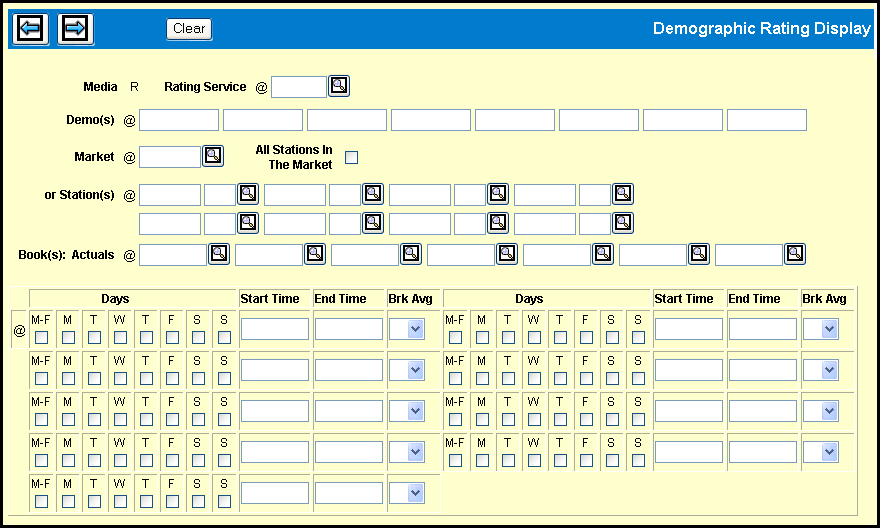This screenshot has width=880, height=528.
Task: Check M in third right daypart row
Action: pos(482,419)
